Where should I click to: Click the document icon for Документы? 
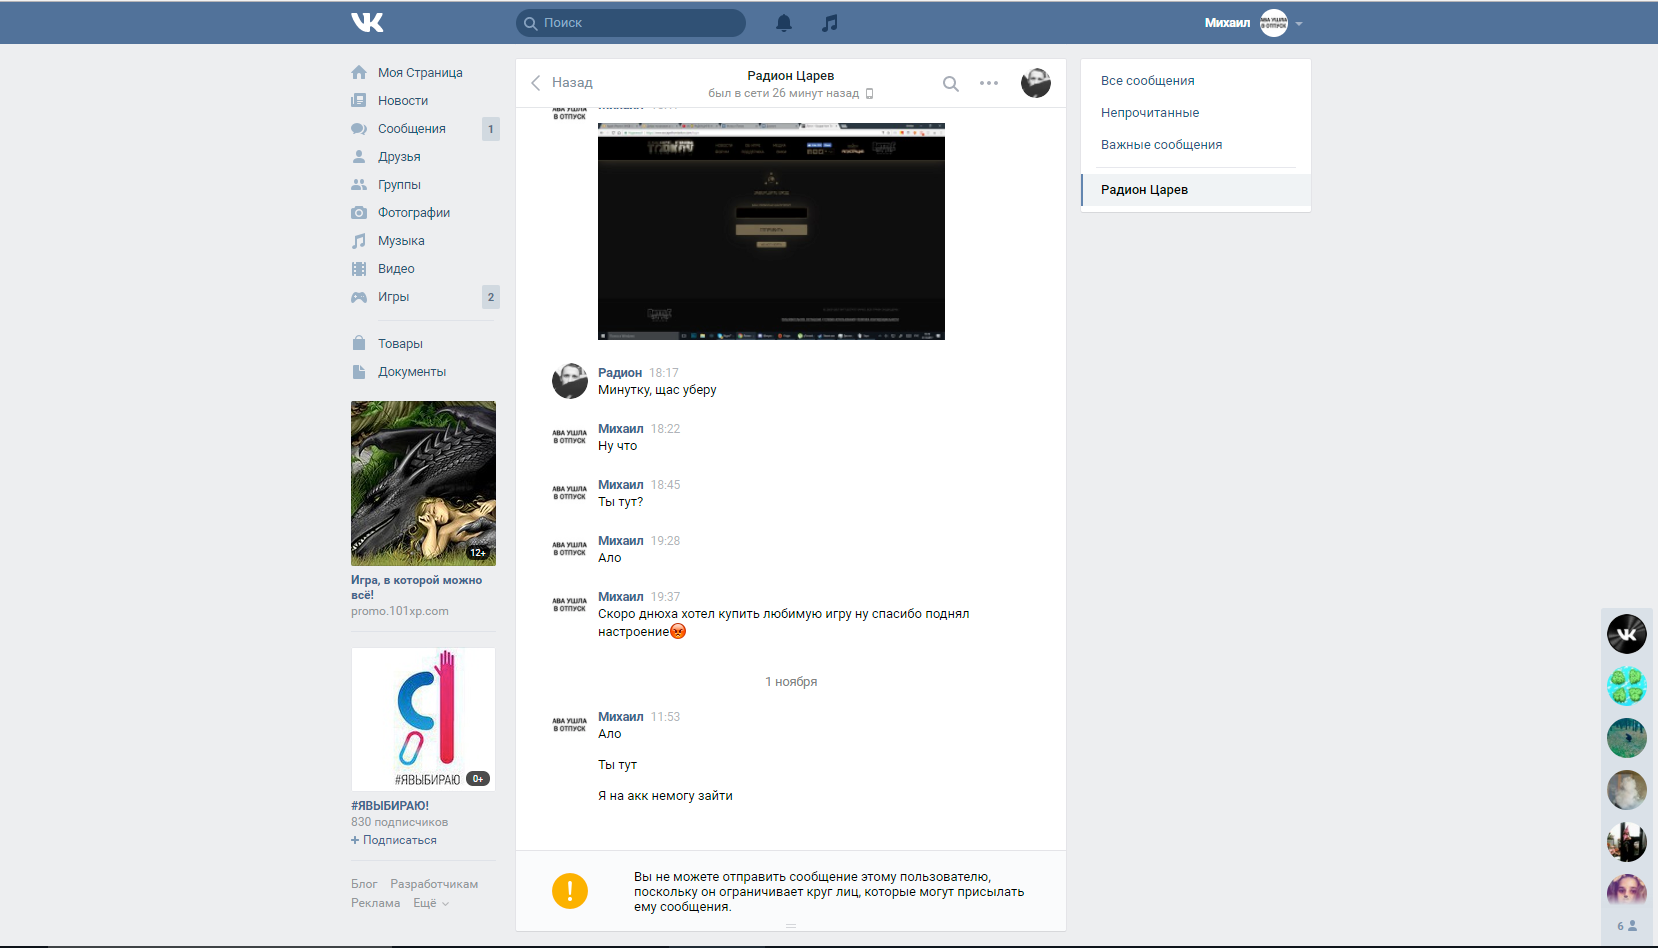pyautogui.click(x=359, y=371)
